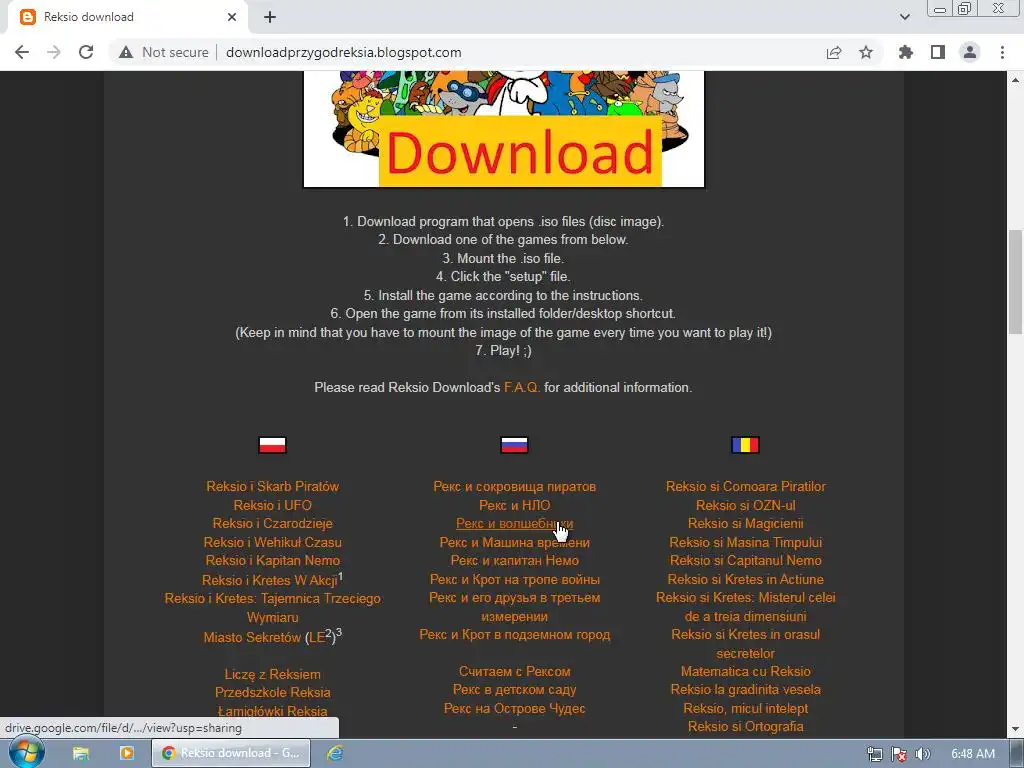
Task: Bookmark this page with the star icon
Action: [x=866, y=52]
